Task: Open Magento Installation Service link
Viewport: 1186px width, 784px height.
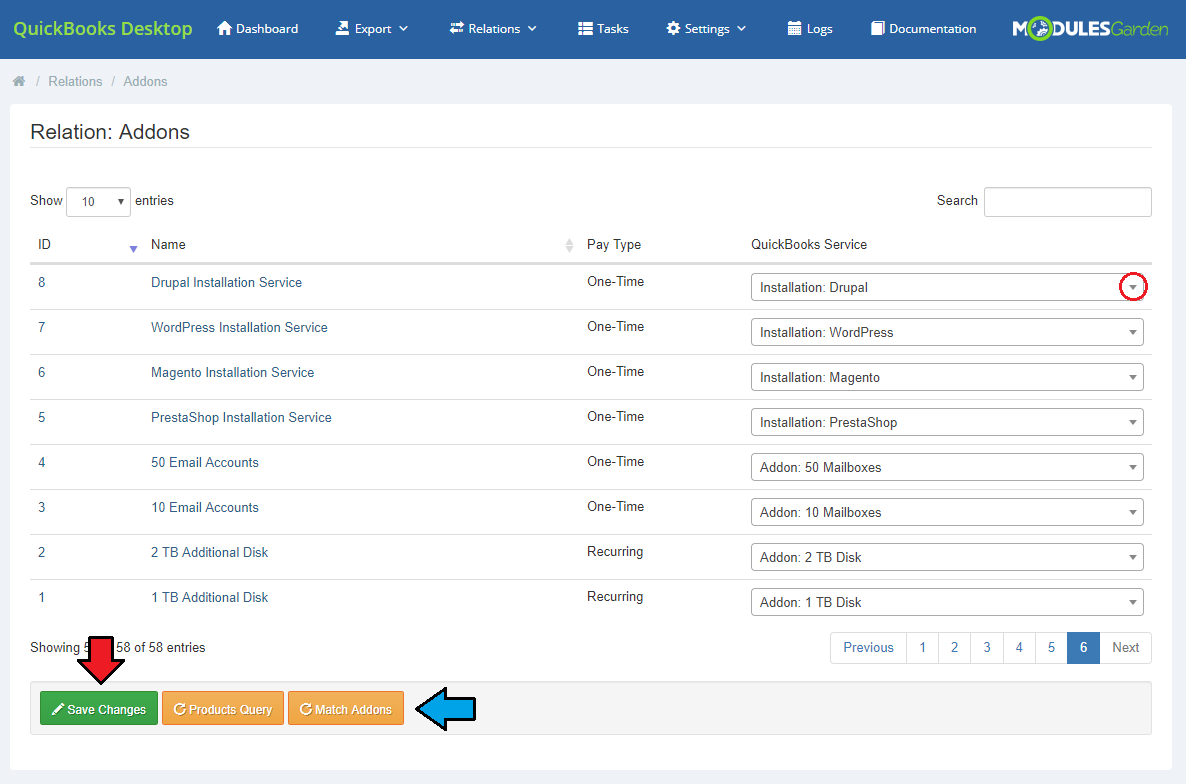Action: point(232,372)
